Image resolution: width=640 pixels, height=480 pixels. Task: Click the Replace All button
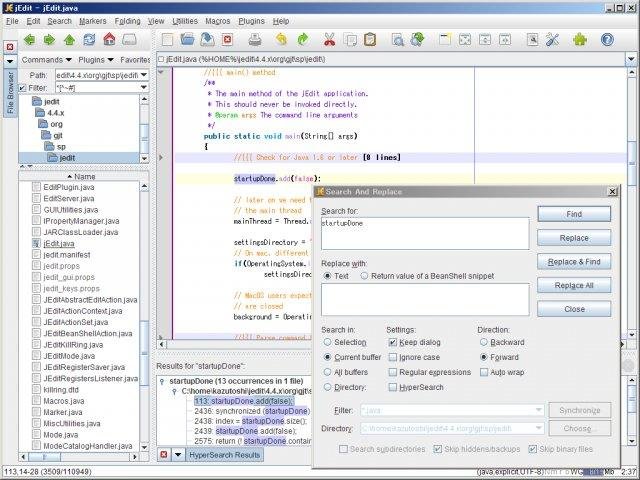tap(574, 285)
